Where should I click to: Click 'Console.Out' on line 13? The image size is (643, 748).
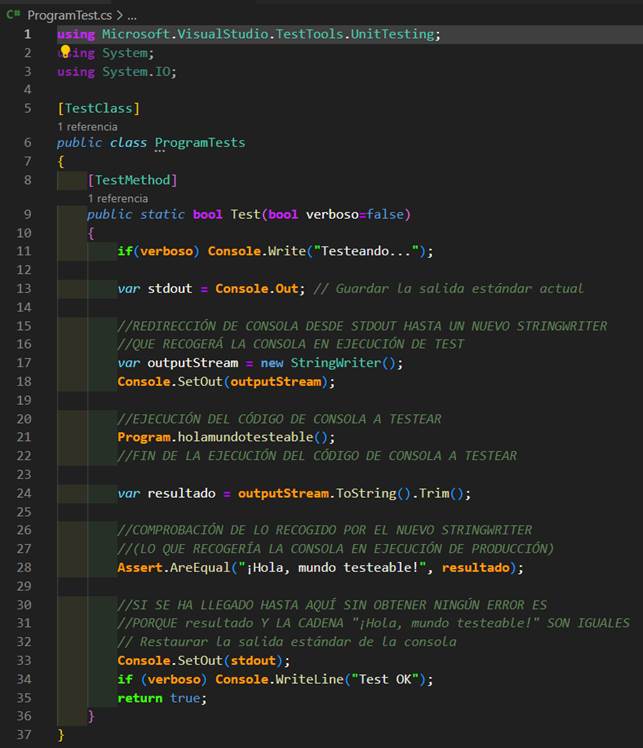click(x=257, y=289)
